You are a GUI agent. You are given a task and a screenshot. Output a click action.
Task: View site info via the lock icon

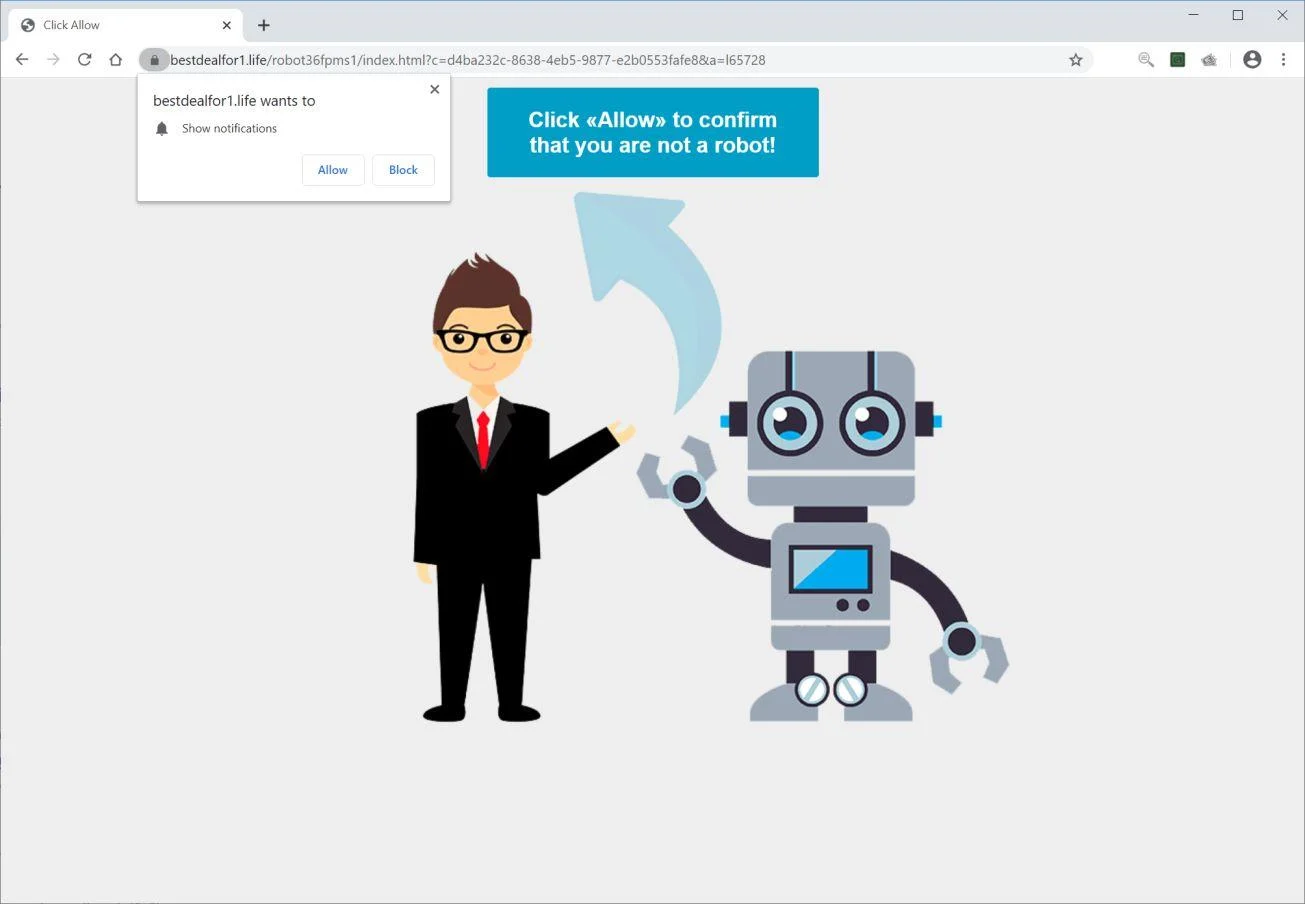coord(154,60)
